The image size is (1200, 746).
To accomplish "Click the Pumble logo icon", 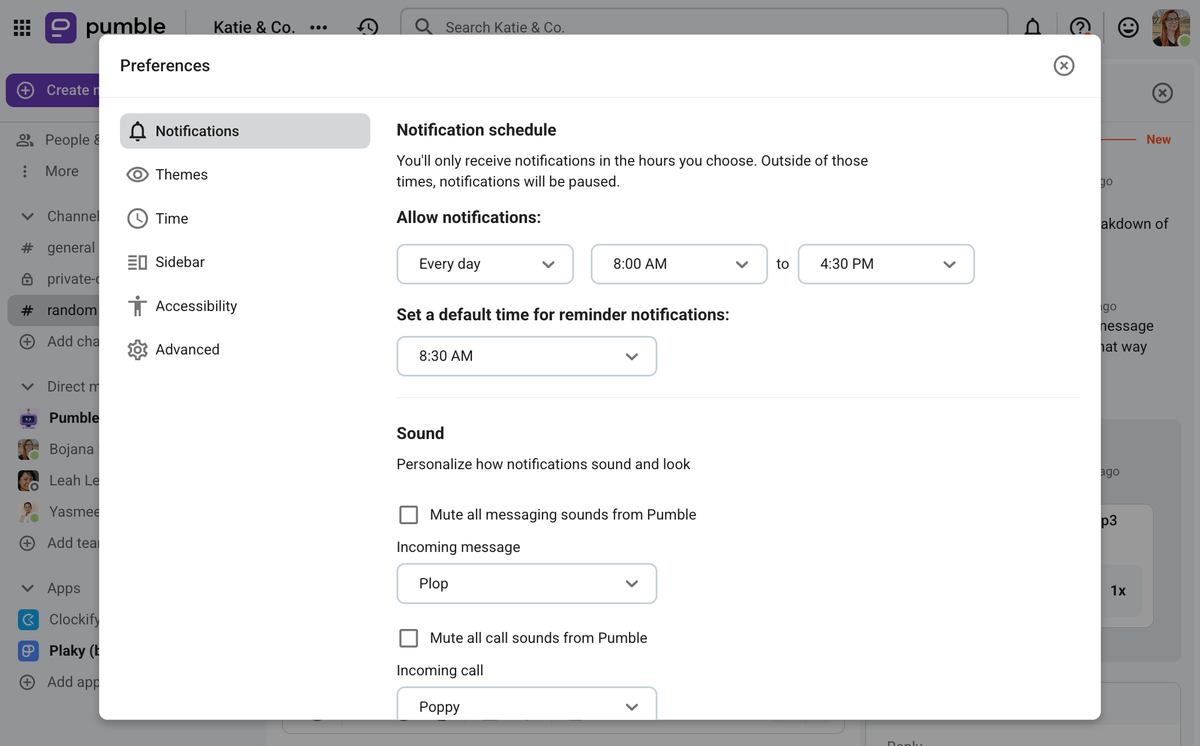I will click(x=61, y=27).
